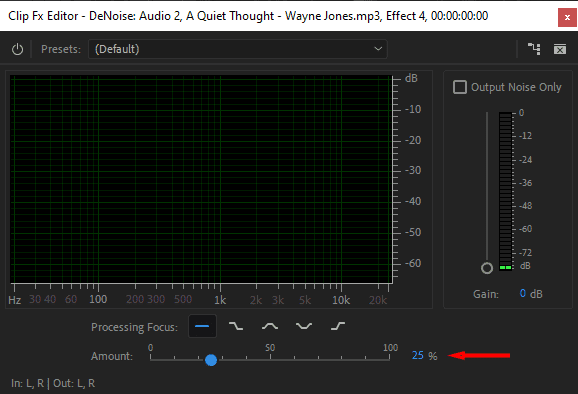Click the 'Processing Focus:' label

point(134,327)
